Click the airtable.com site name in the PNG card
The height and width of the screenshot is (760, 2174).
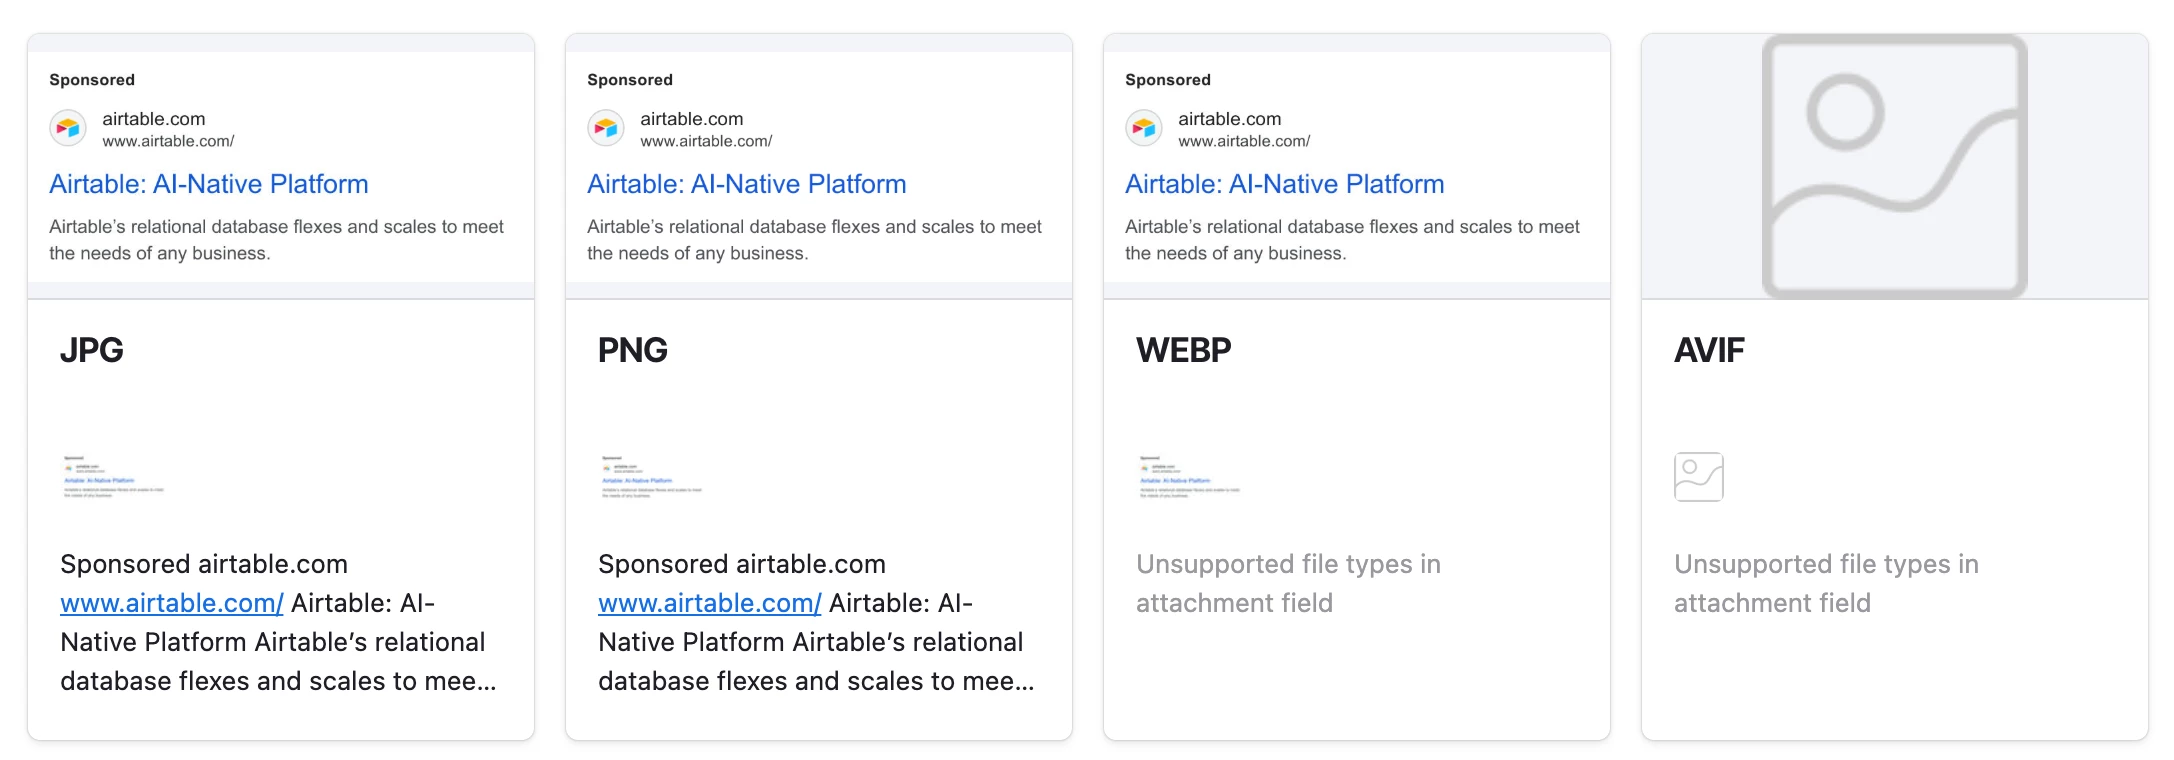tap(692, 119)
